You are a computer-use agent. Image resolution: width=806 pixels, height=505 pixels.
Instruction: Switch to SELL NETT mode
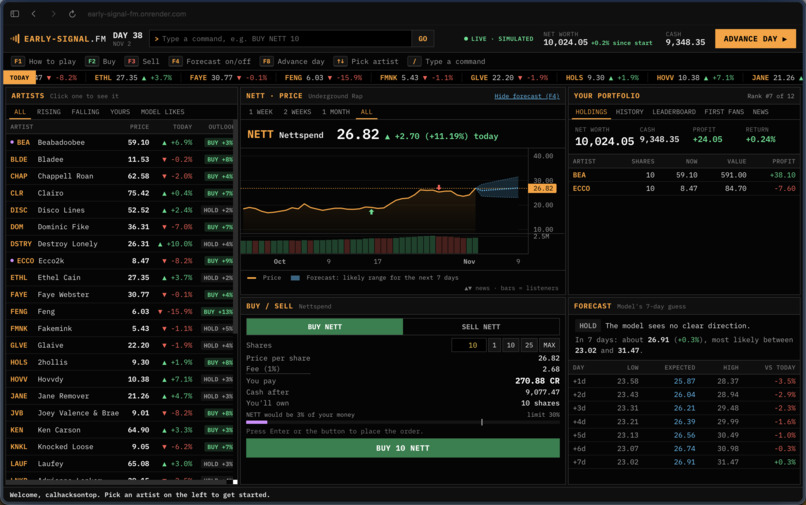point(481,327)
